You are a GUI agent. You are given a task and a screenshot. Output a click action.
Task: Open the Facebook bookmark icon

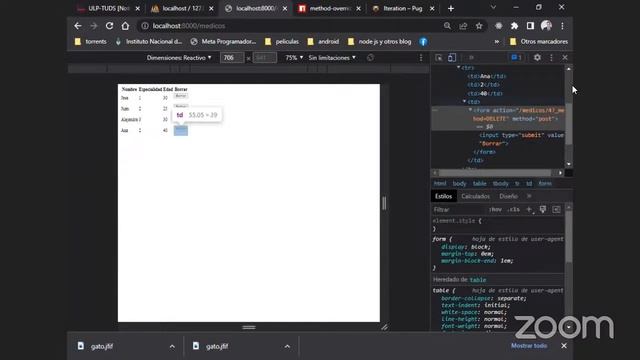click(x=423, y=42)
